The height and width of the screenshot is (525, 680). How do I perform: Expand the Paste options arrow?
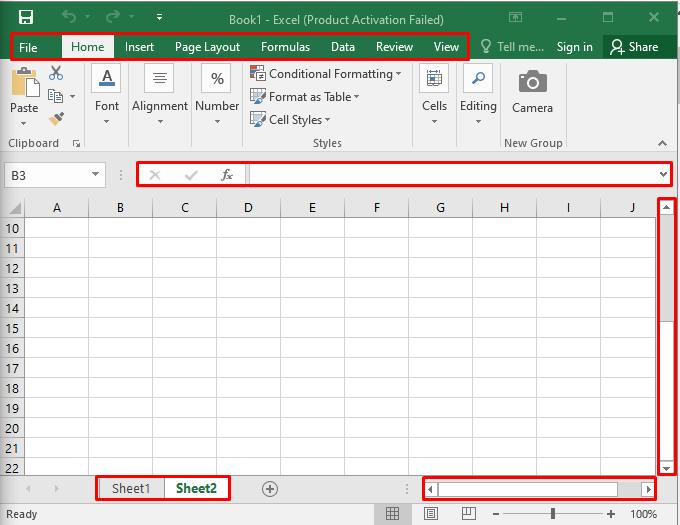pyautogui.click(x=24, y=124)
